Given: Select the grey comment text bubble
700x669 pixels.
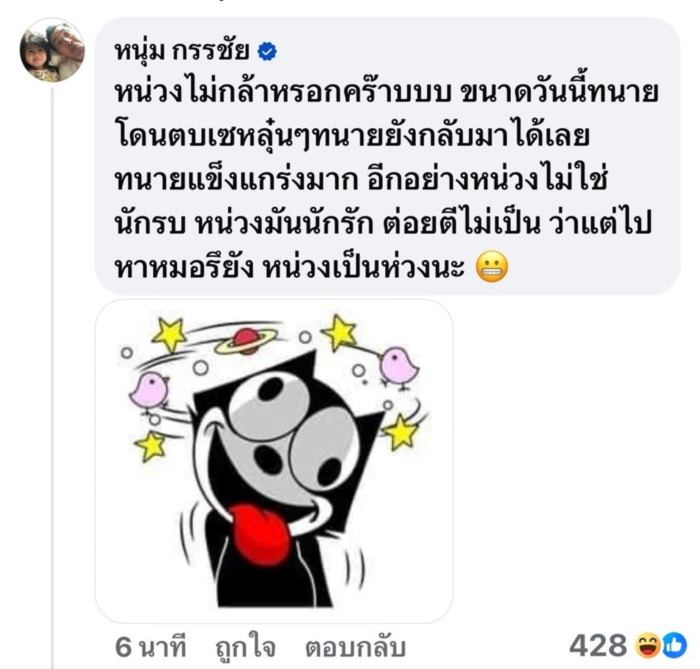Looking at the screenshot, I should (388, 156).
